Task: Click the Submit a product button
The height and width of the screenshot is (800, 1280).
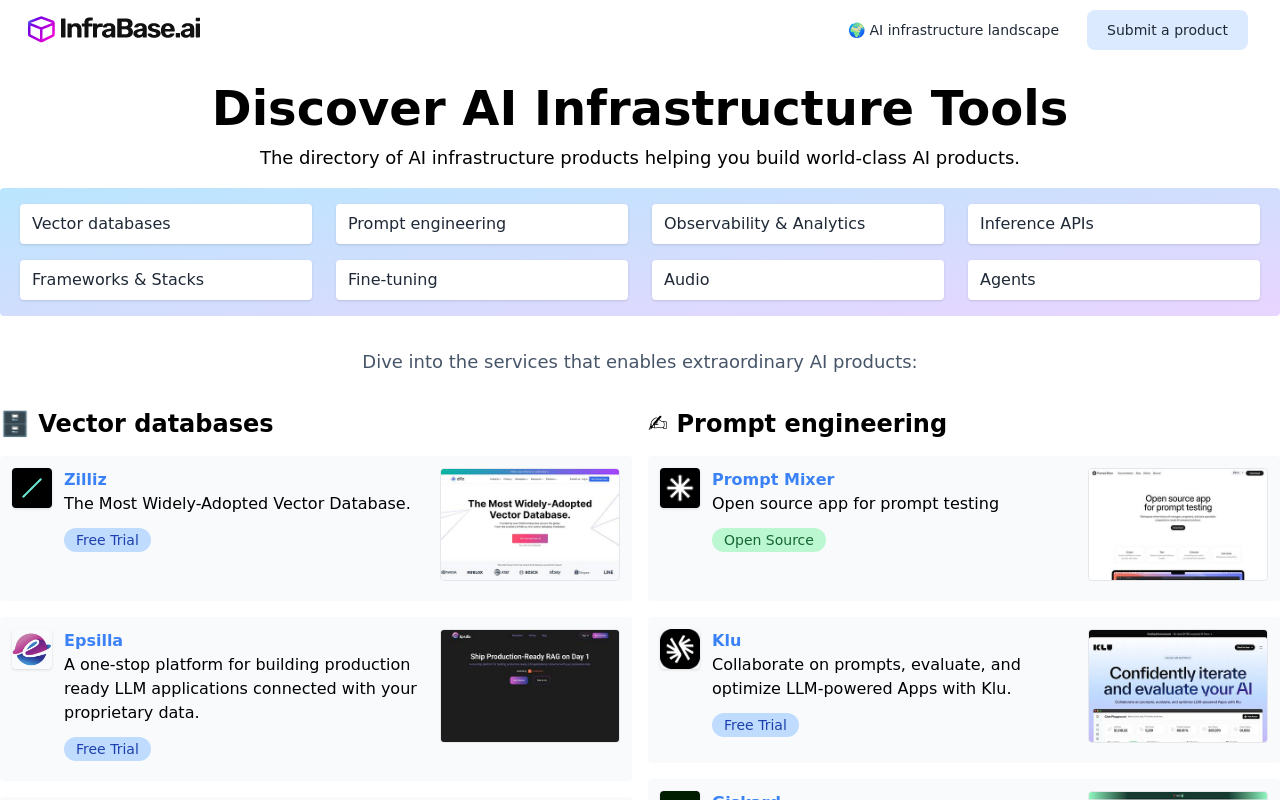Action: pyautogui.click(x=1167, y=30)
